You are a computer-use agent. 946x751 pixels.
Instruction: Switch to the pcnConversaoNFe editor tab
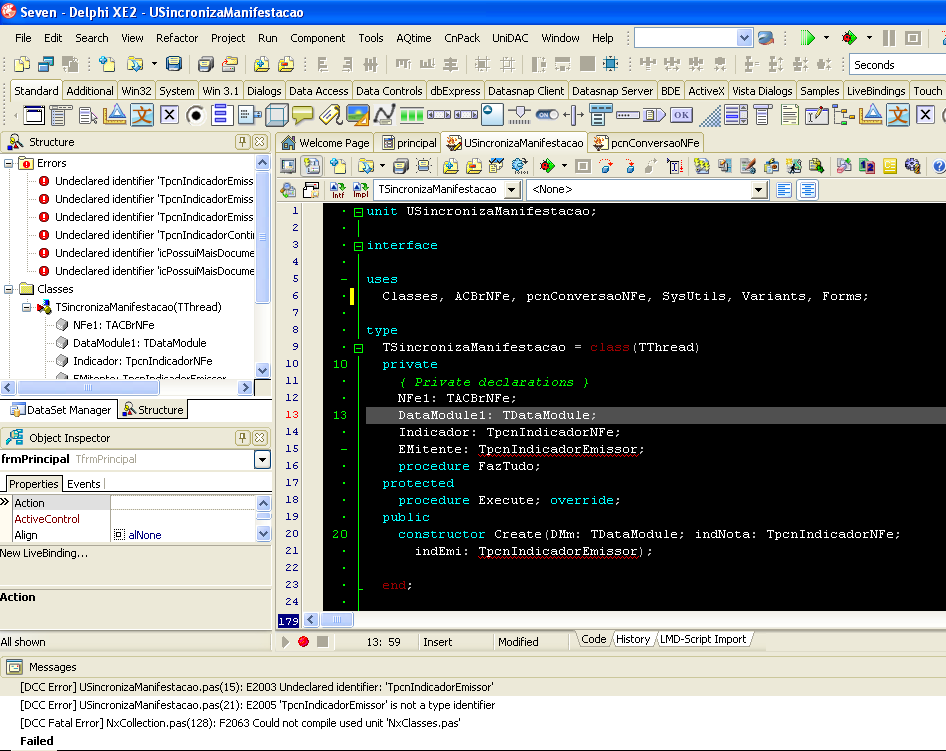coord(647,143)
